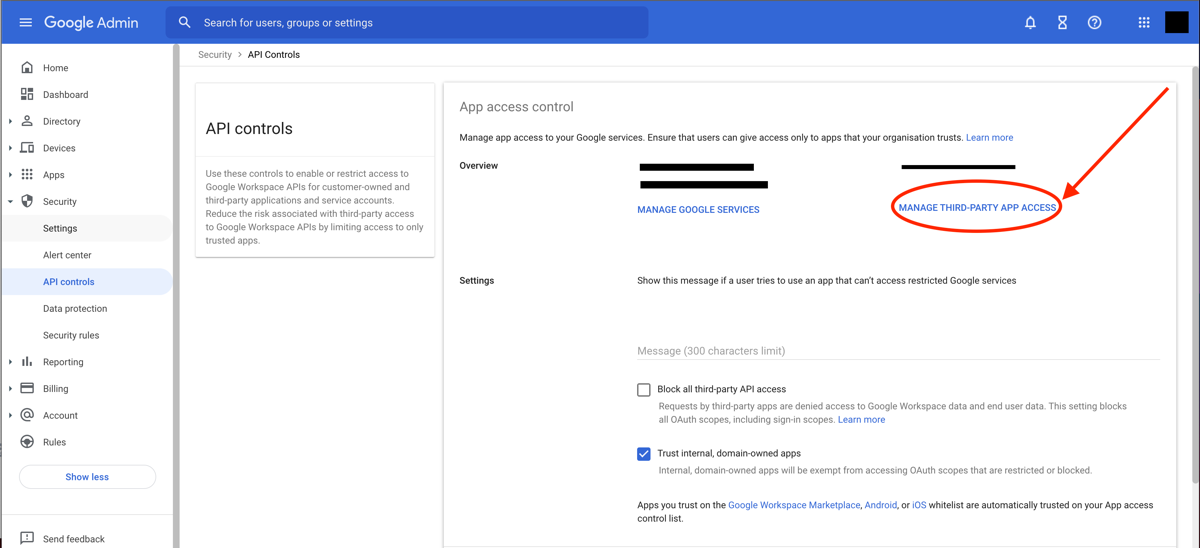This screenshot has height=548, width=1200.
Task: Open the hamburger main menu
Action: [x=25, y=22]
